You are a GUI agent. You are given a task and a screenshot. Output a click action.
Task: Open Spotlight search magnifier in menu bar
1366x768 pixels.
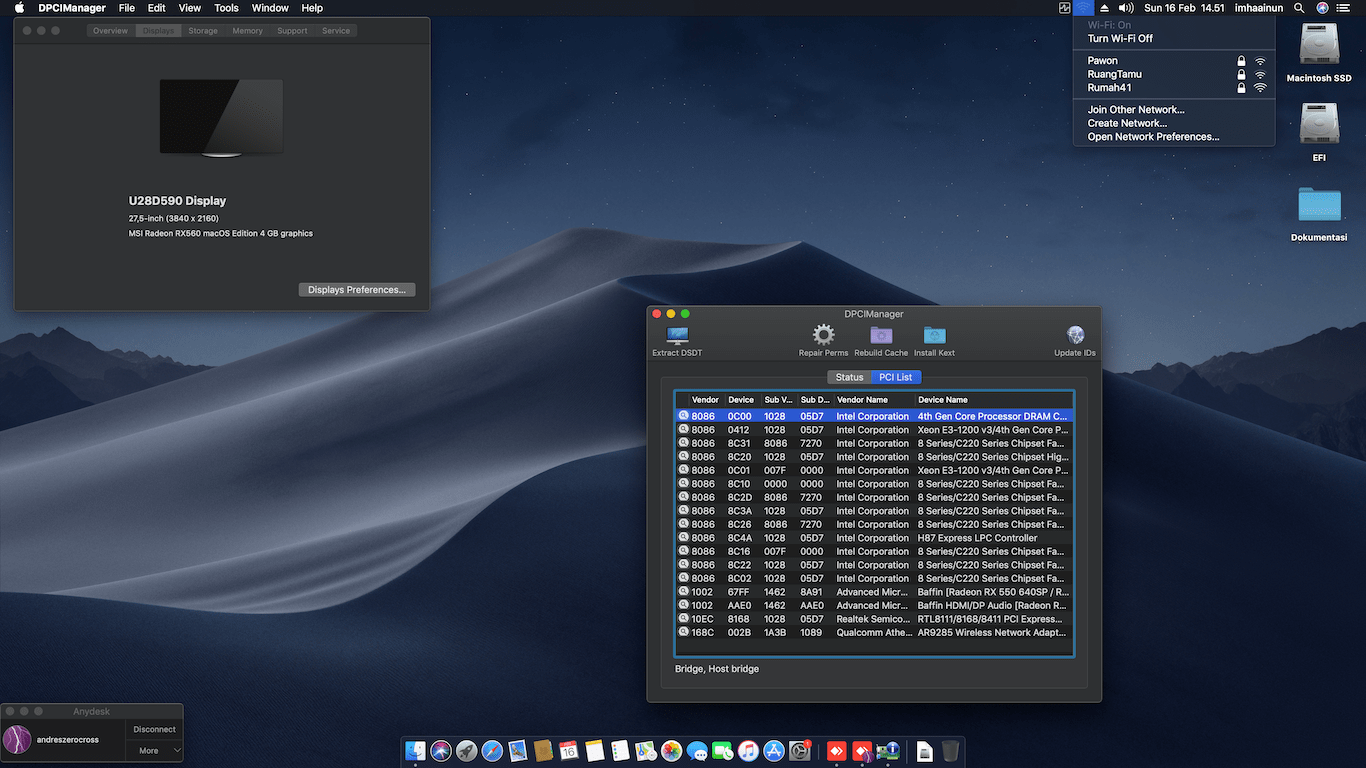[1299, 8]
